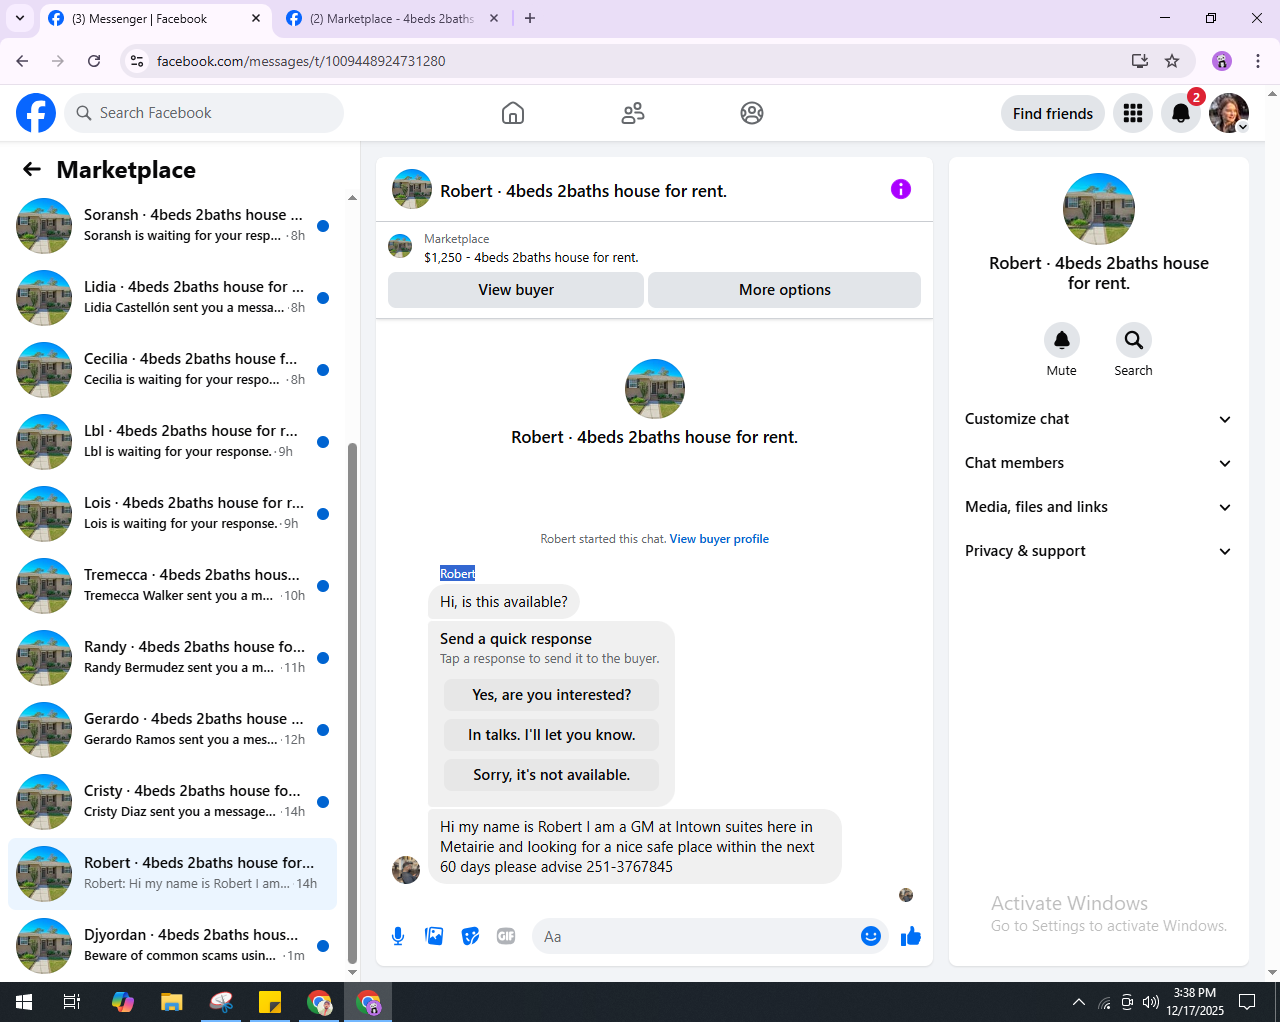Click the conversation list scrollbar
Image resolution: width=1280 pixels, height=1022 pixels.
(352, 702)
